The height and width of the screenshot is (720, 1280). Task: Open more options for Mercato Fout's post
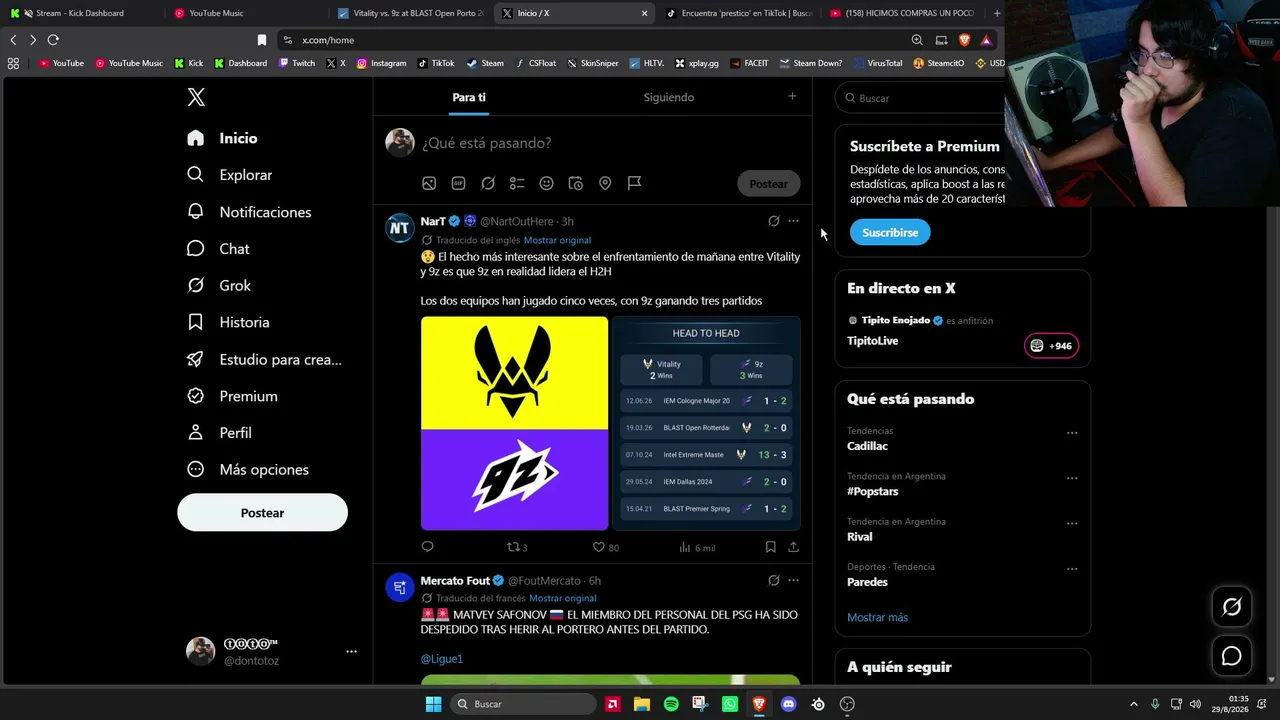point(793,580)
